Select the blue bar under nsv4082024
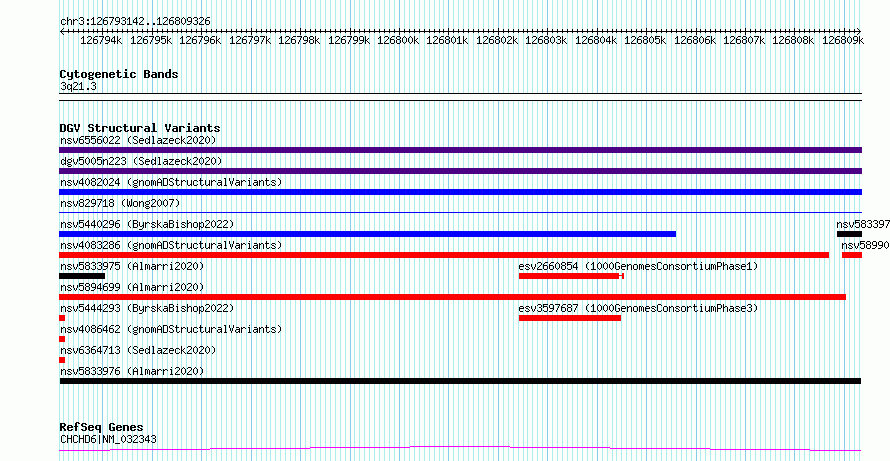890x461 pixels. click(460, 192)
